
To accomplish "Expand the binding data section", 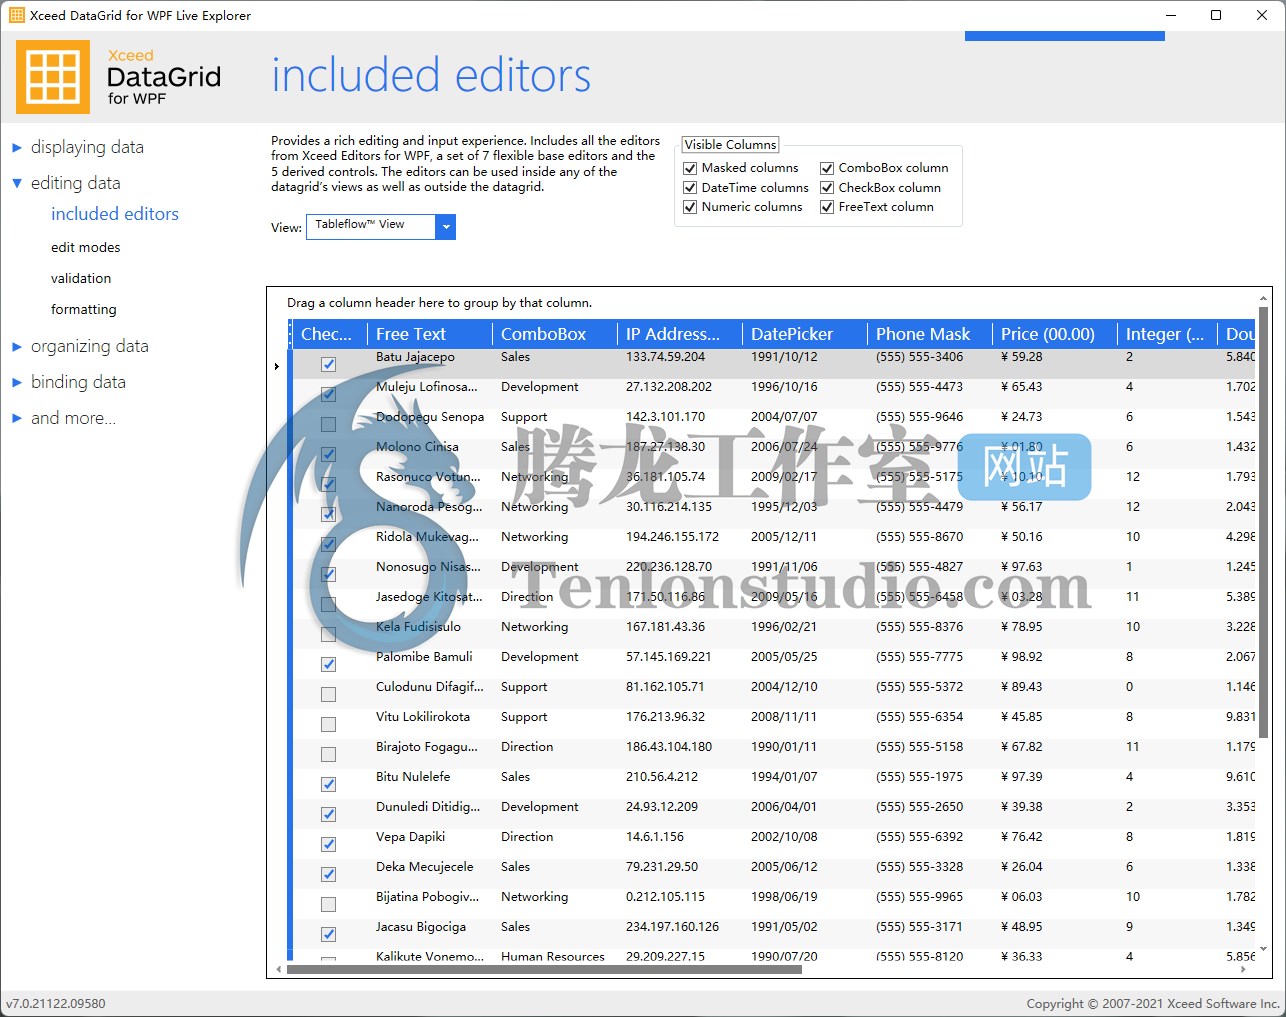I will [17, 383].
